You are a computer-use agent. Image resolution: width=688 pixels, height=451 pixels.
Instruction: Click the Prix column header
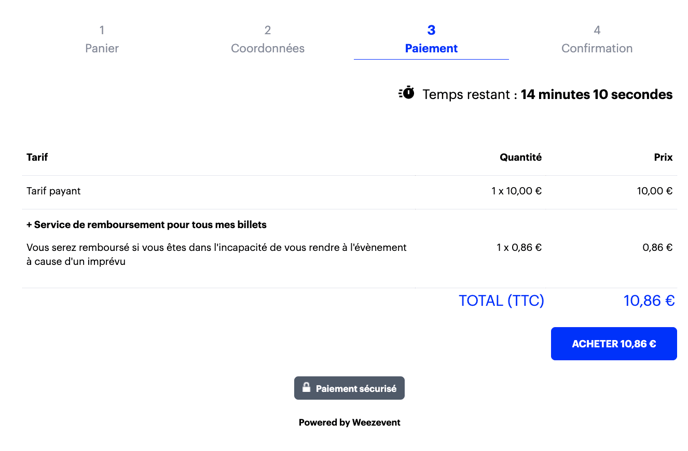tap(662, 157)
